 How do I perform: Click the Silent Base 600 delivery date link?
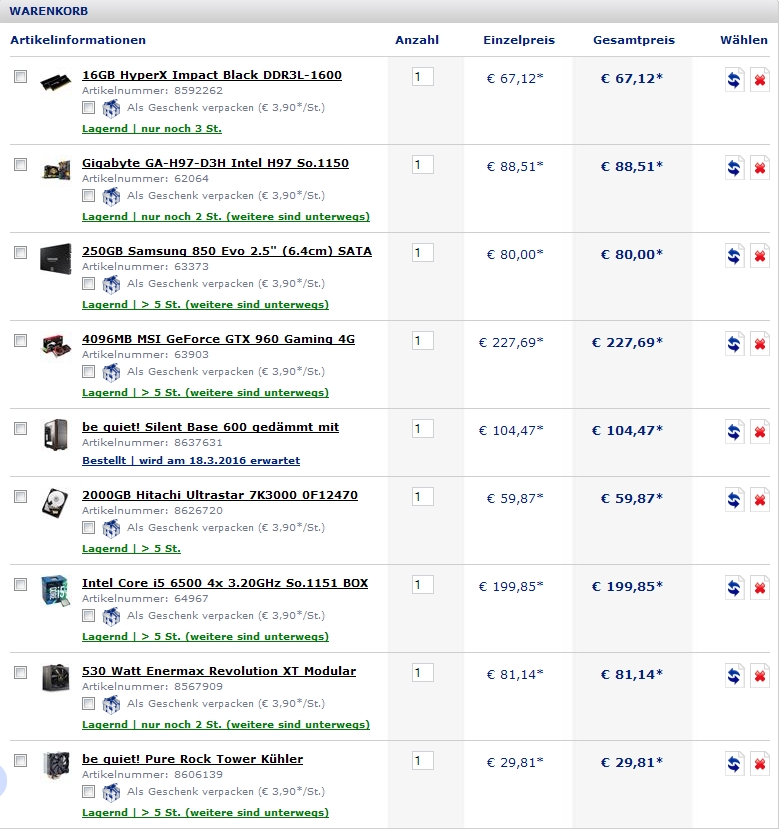click(190, 461)
